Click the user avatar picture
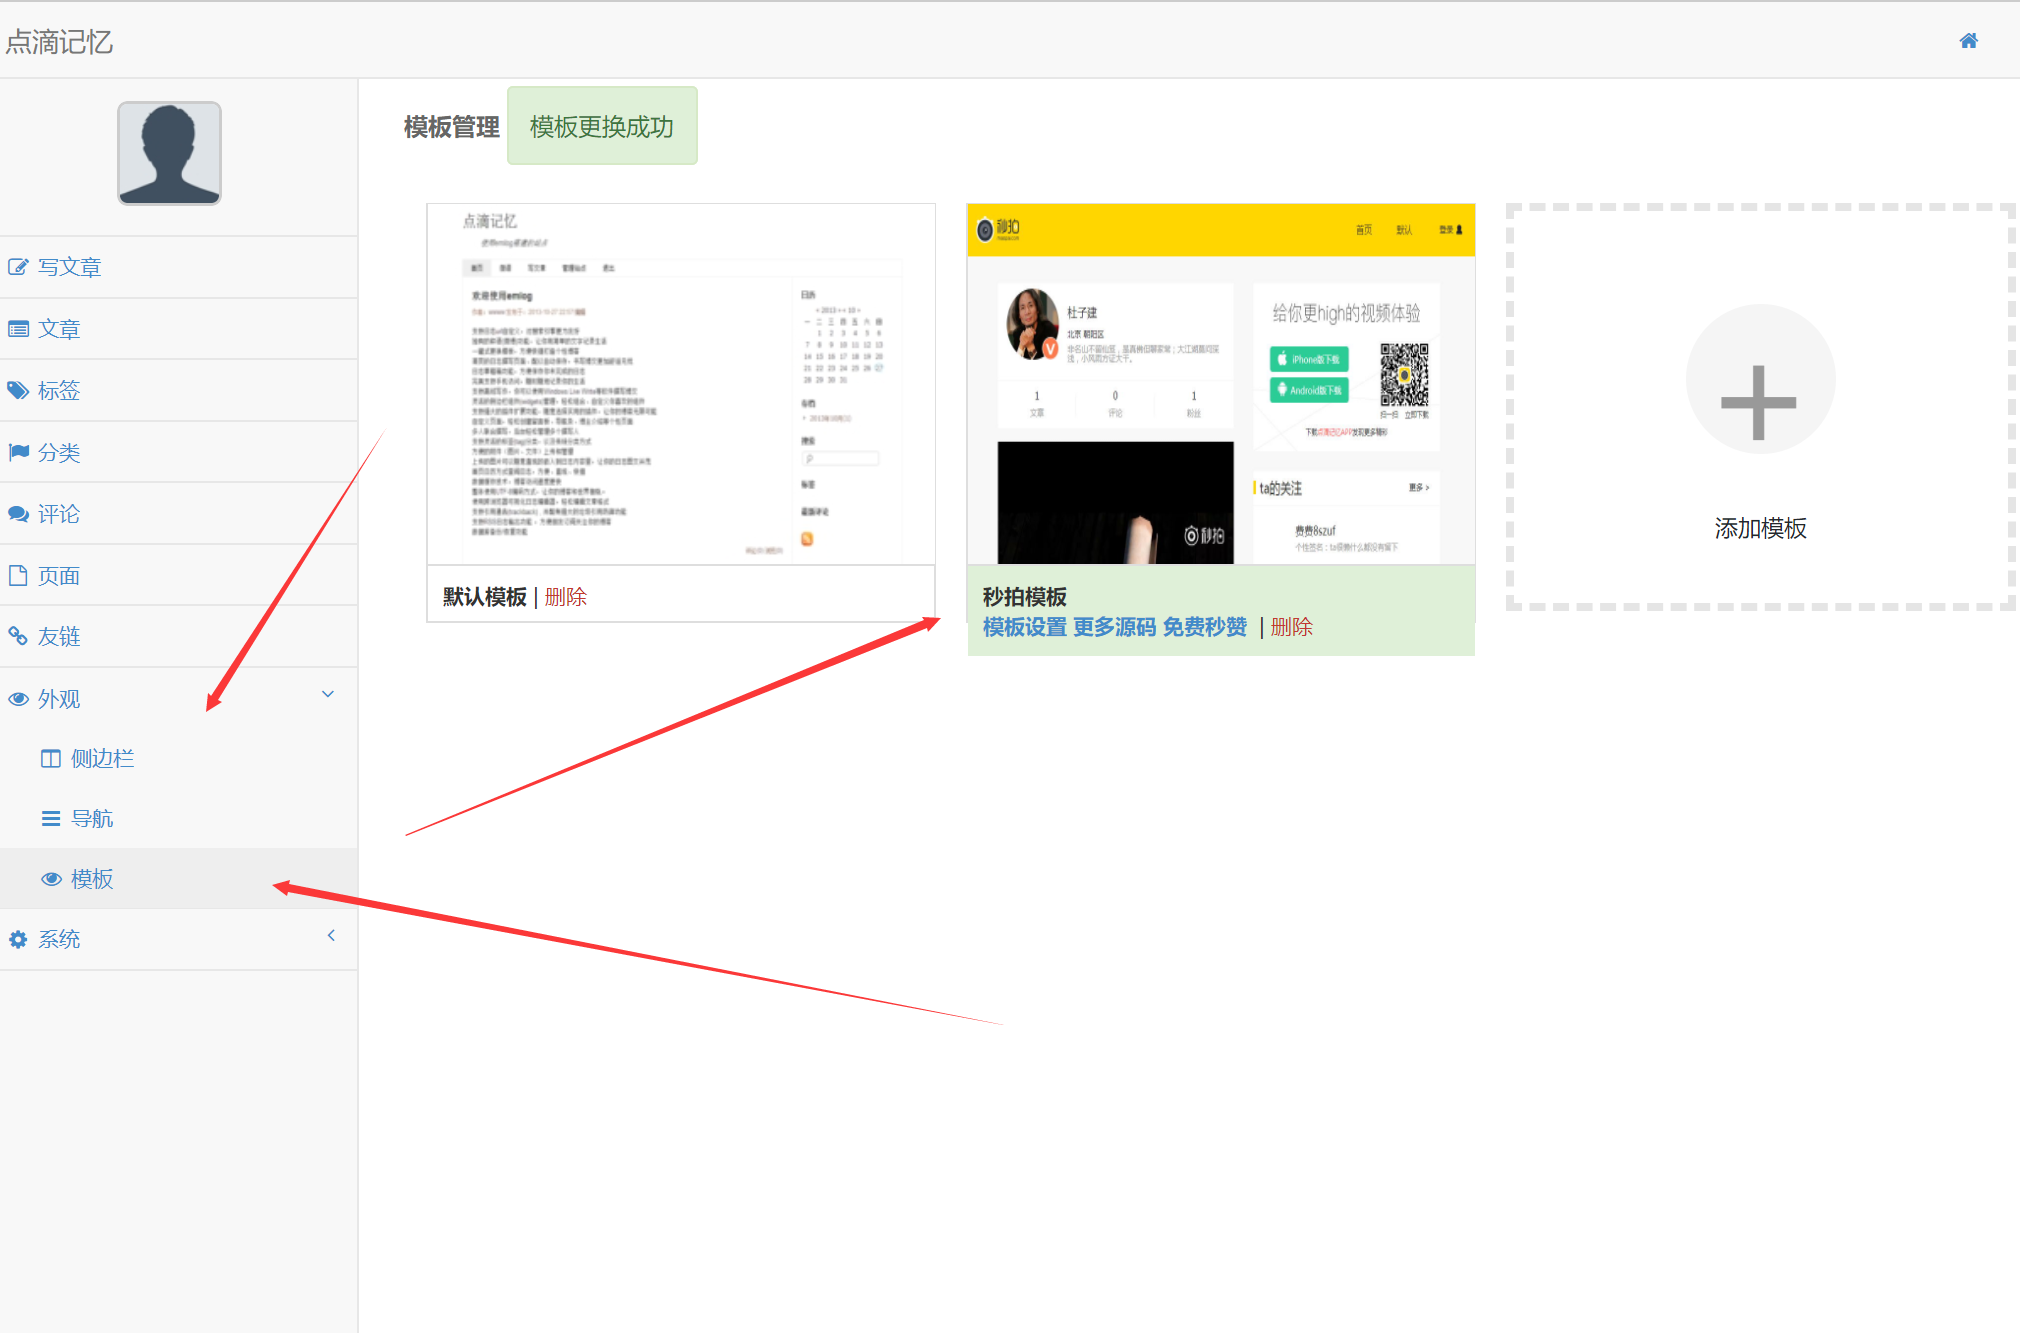The image size is (2020, 1333). [x=169, y=153]
